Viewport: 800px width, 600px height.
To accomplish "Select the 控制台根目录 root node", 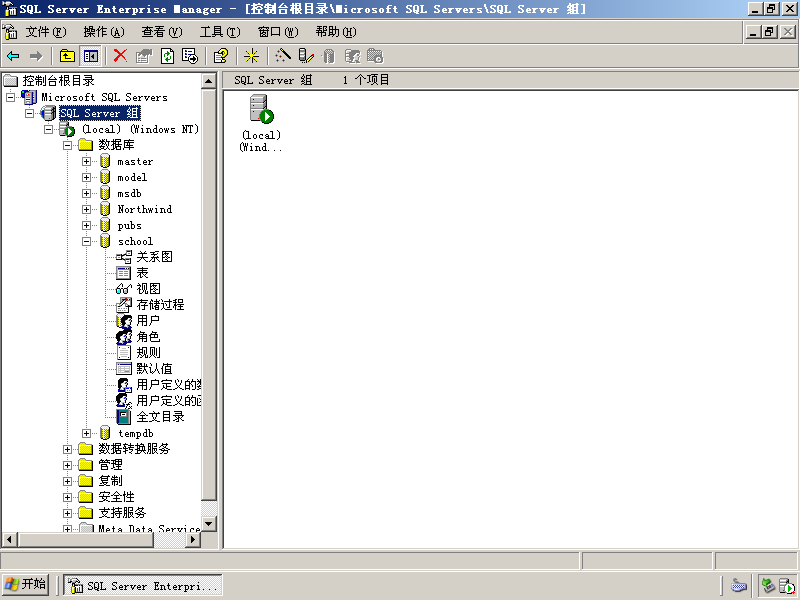I will coord(58,81).
